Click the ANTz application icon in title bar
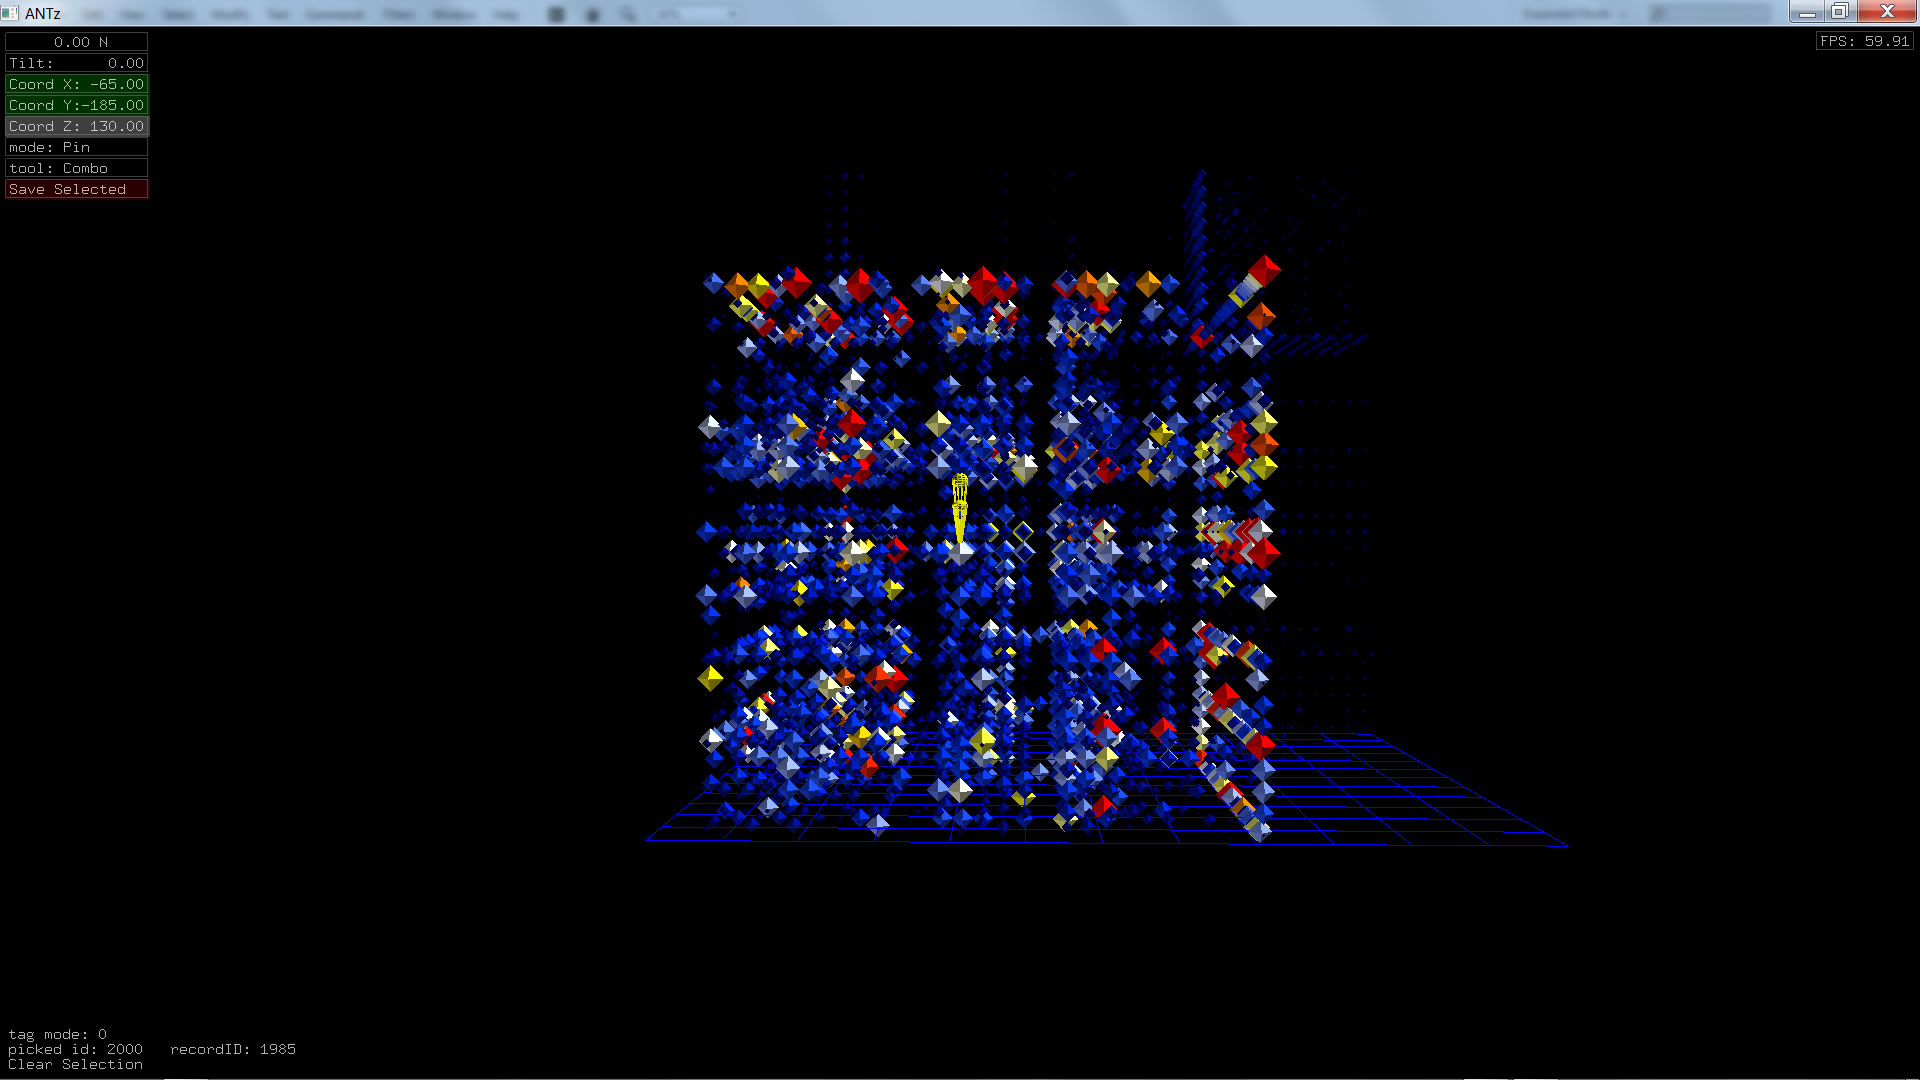The width and height of the screenshot is (1920, 1080). 10,13
